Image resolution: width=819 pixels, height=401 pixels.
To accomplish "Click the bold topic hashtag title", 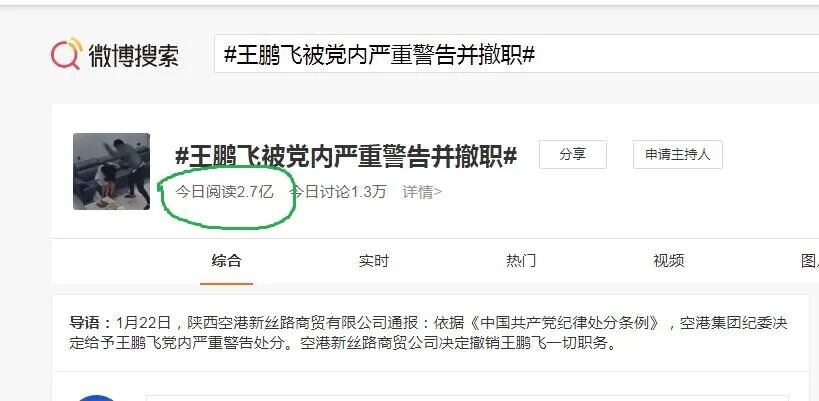I will 346,156.
